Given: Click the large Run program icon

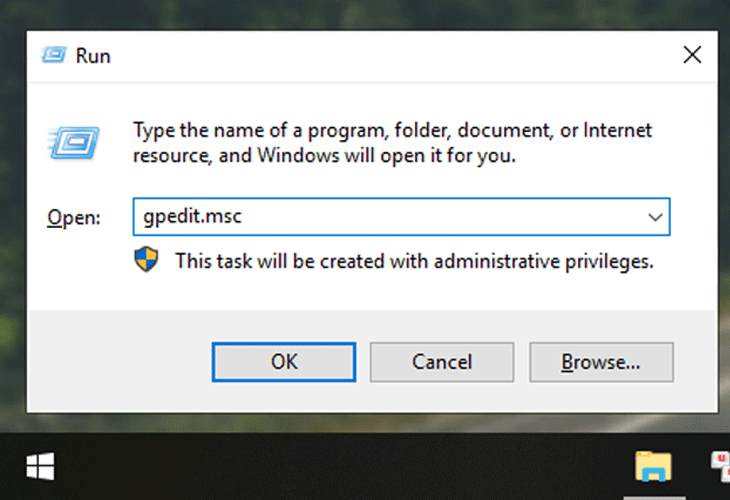Looking at the screenshot, I should coord(74,143).
